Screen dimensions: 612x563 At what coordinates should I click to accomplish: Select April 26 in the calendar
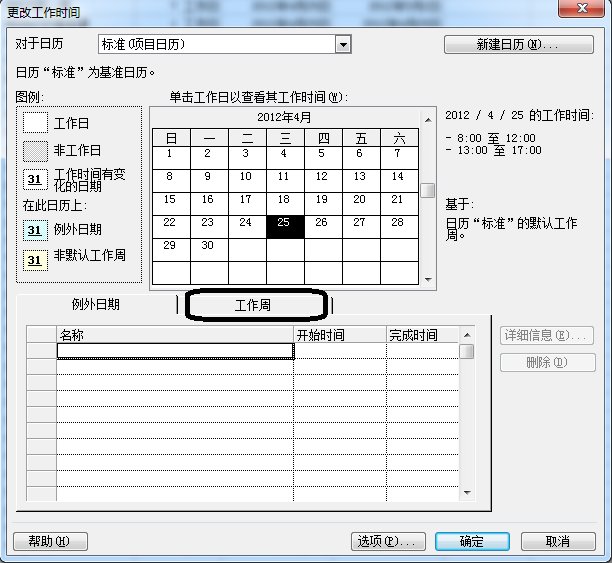(323, 227)
